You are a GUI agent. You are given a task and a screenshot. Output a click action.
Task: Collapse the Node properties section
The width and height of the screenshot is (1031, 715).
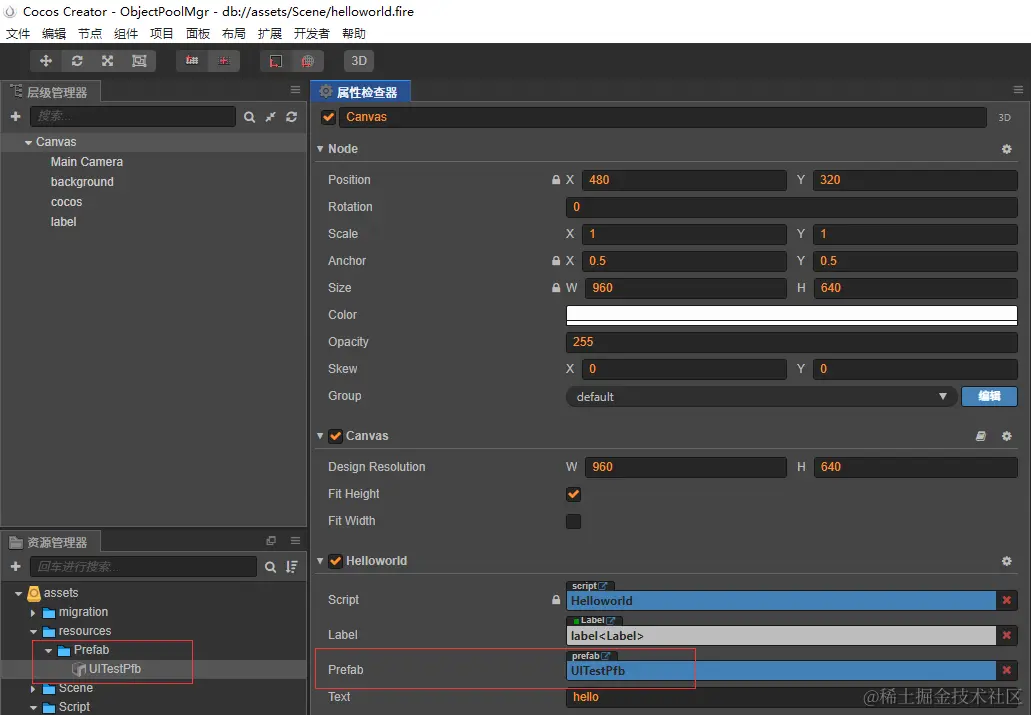tap(320, 149)
